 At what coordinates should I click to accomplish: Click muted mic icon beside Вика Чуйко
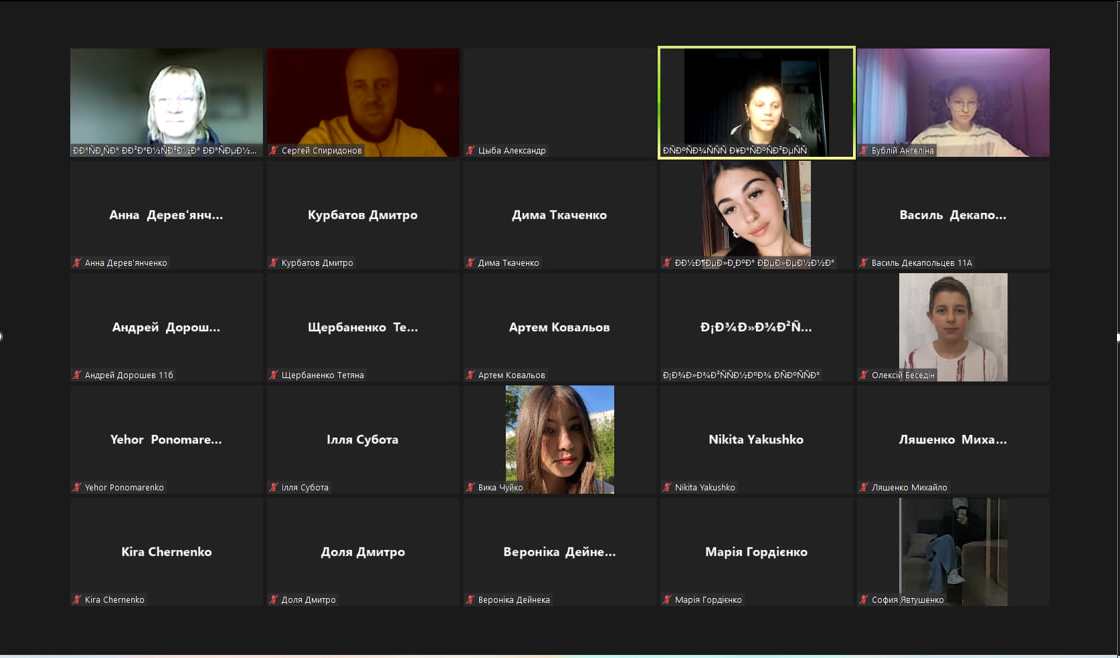tap(470, 487)
